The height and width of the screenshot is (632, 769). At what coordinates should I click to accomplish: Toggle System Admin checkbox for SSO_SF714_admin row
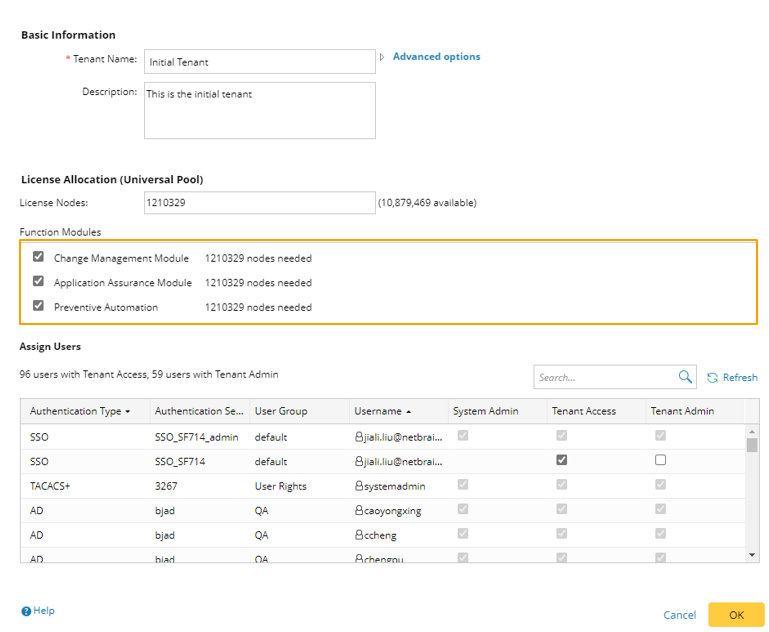point(462,435)
